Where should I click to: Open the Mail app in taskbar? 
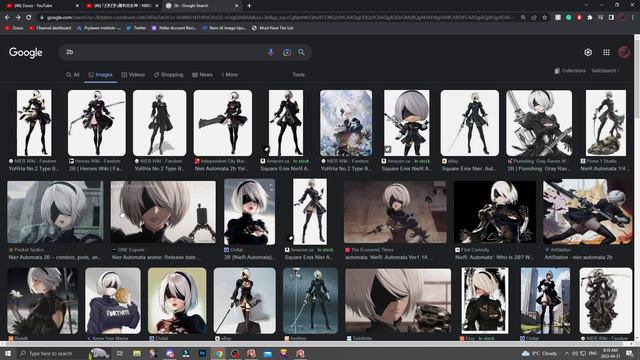(x=267, y=353)
